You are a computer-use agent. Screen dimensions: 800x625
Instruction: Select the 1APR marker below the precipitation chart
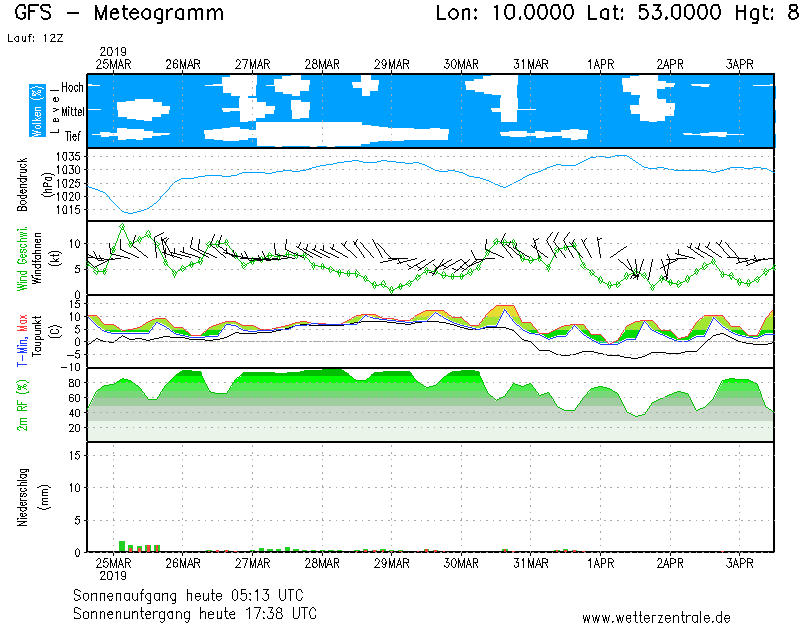[601, 564]
